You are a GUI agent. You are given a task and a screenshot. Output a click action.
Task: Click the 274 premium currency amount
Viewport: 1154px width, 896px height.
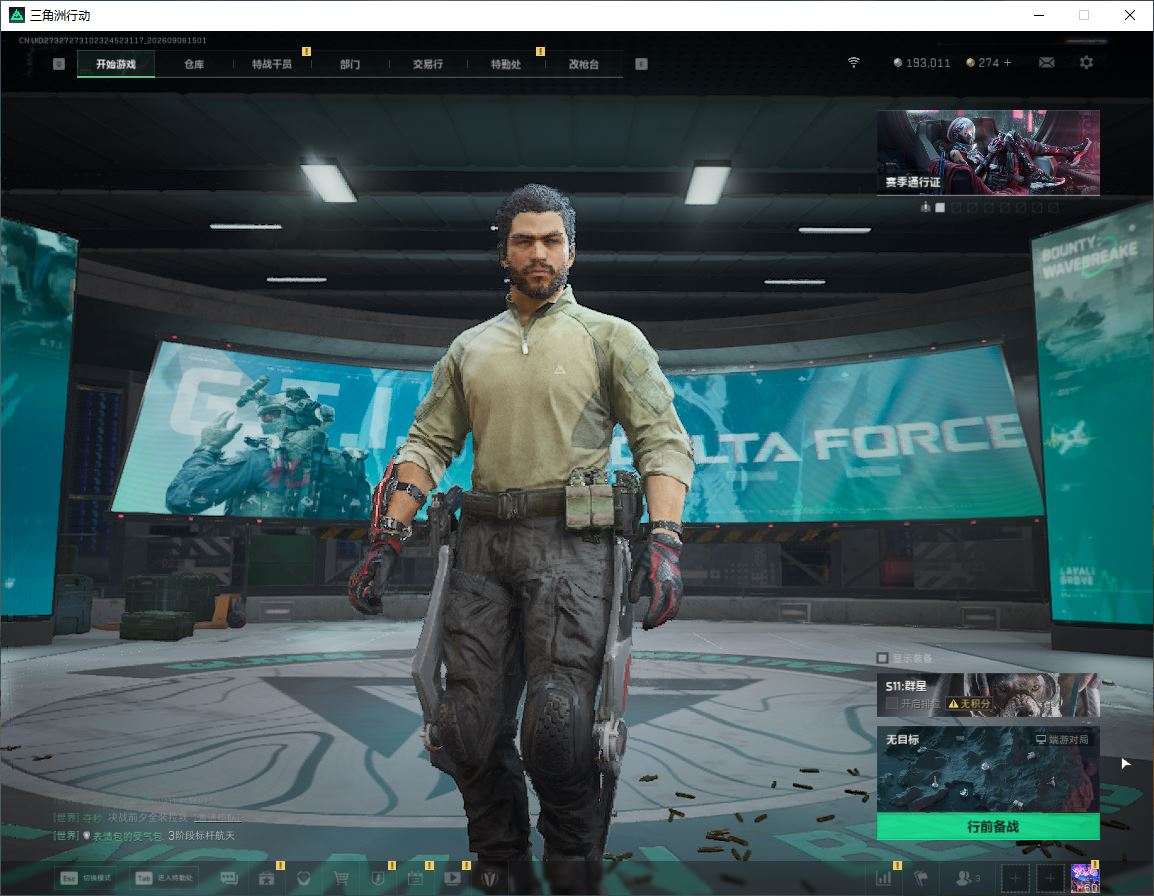pyautogui.click(x=988, y=63)
